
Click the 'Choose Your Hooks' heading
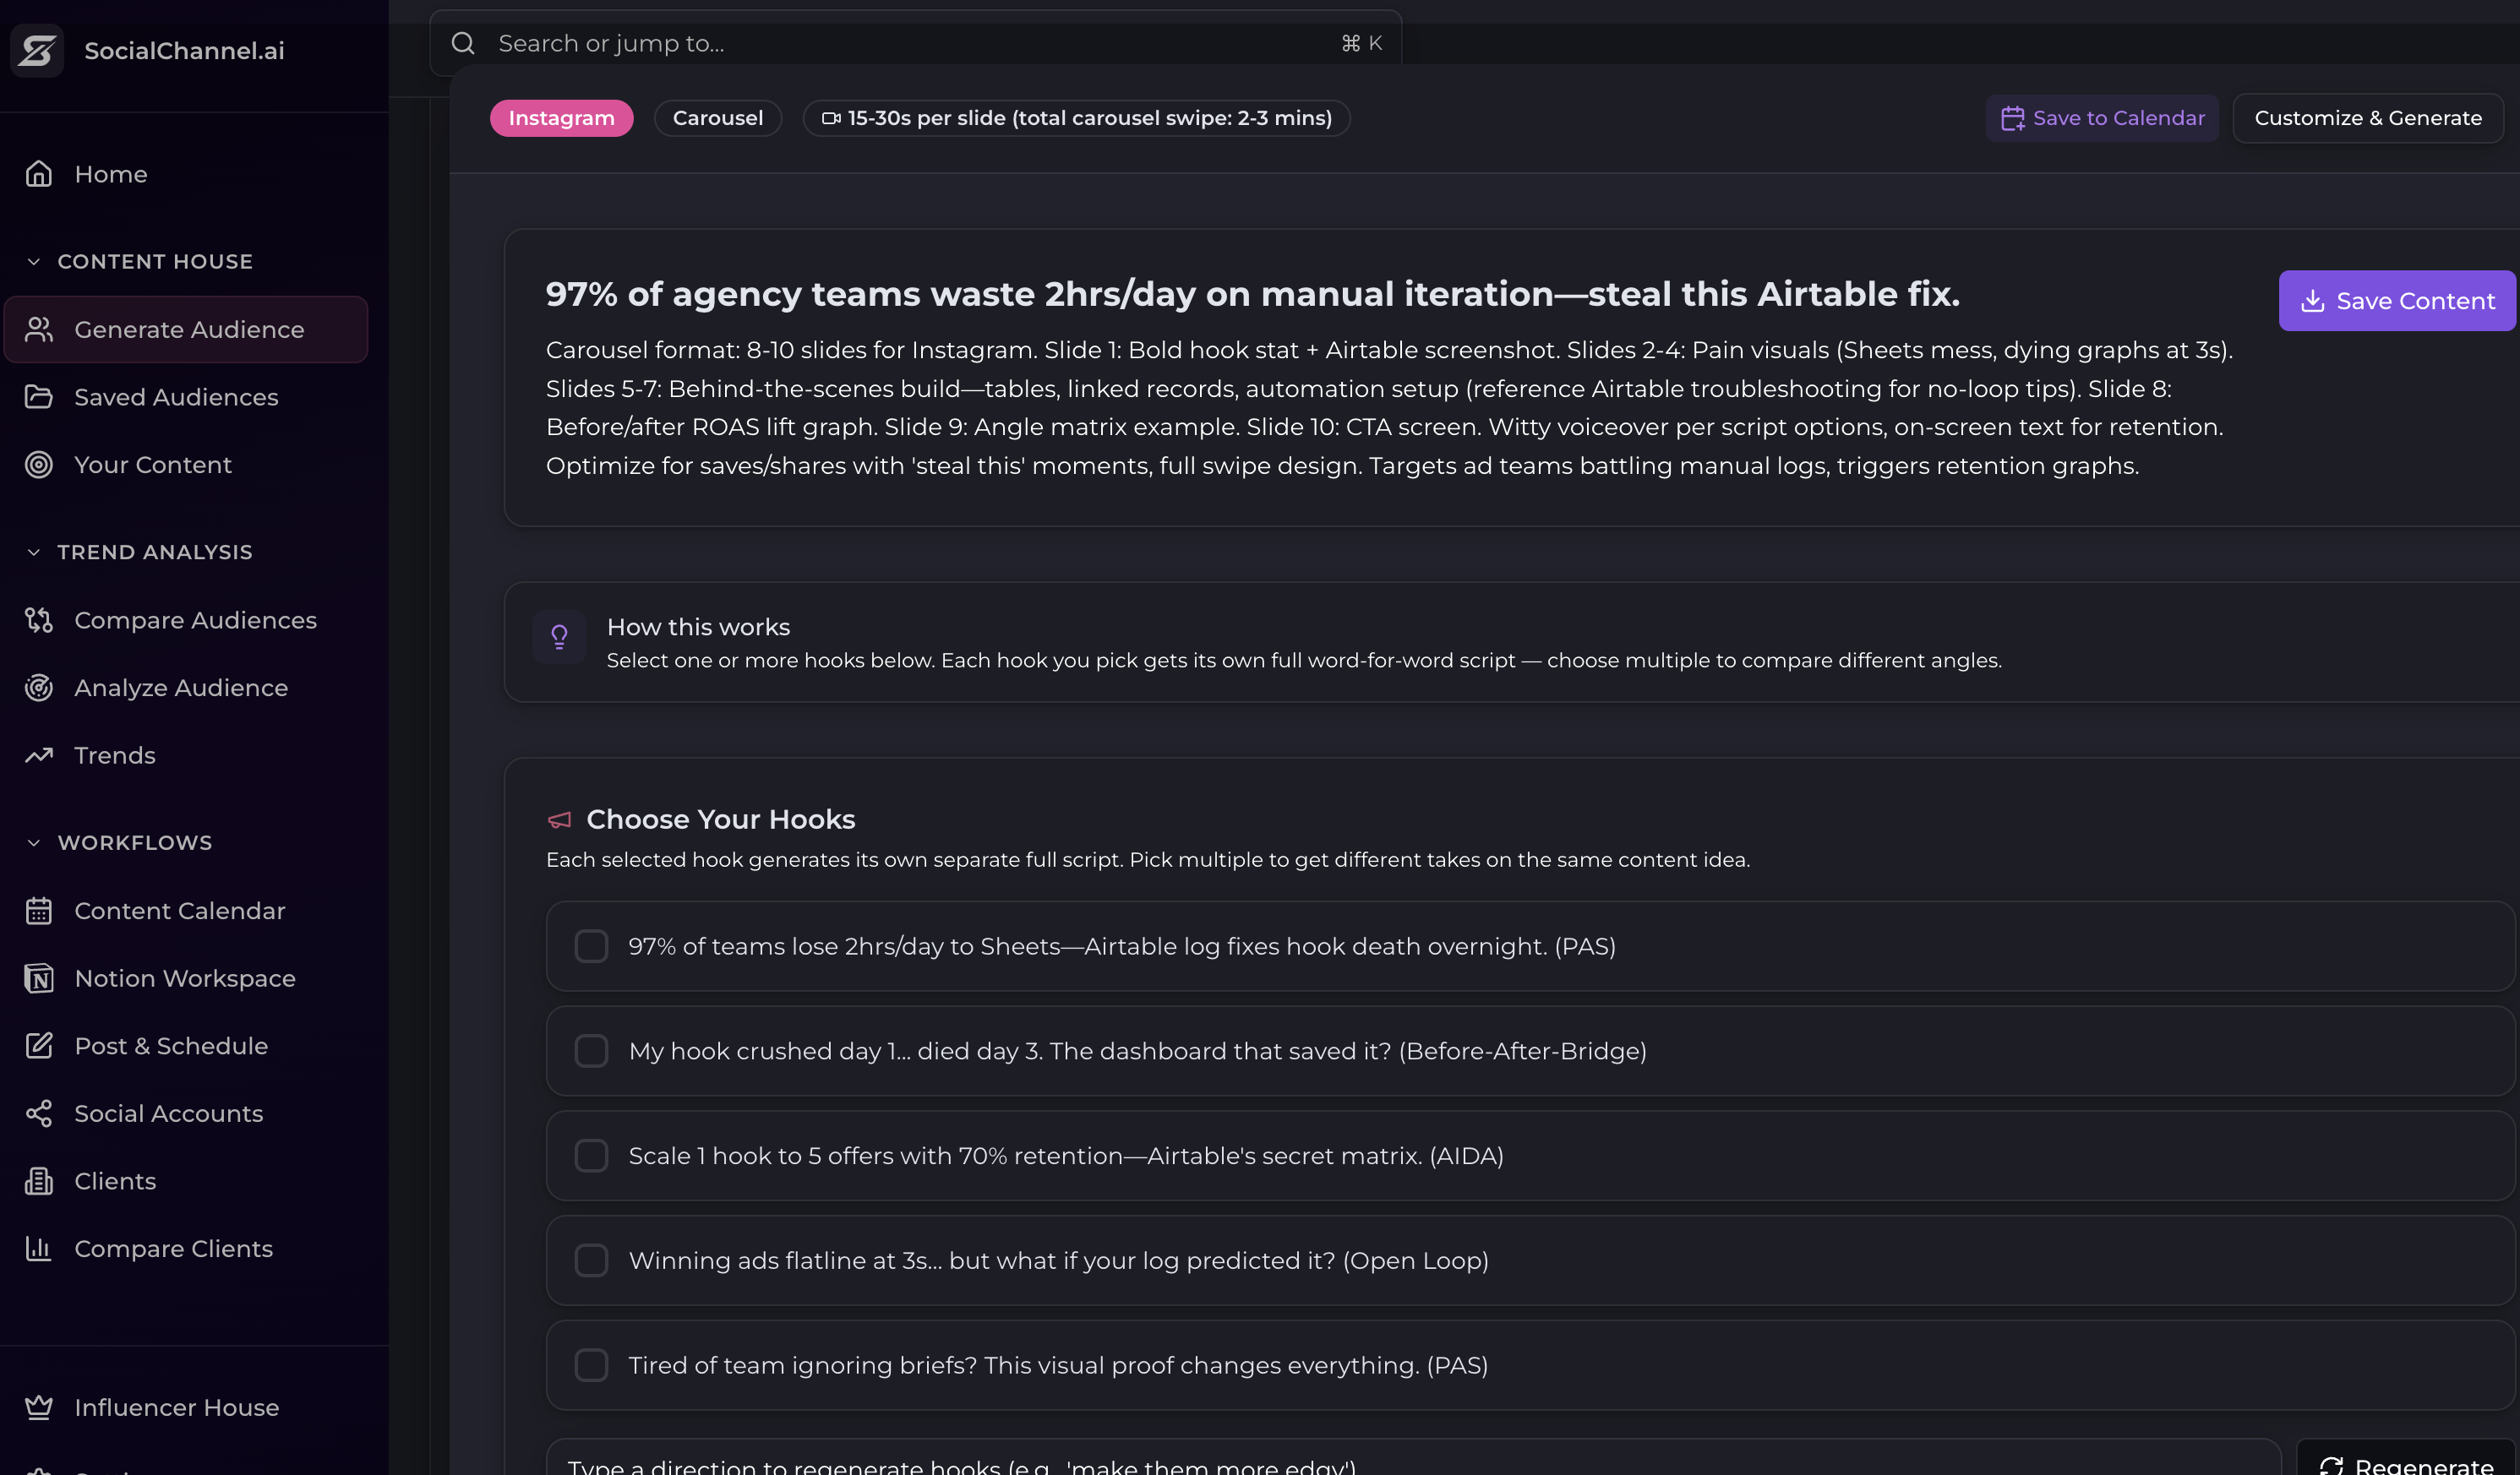(x=720, y=819)
